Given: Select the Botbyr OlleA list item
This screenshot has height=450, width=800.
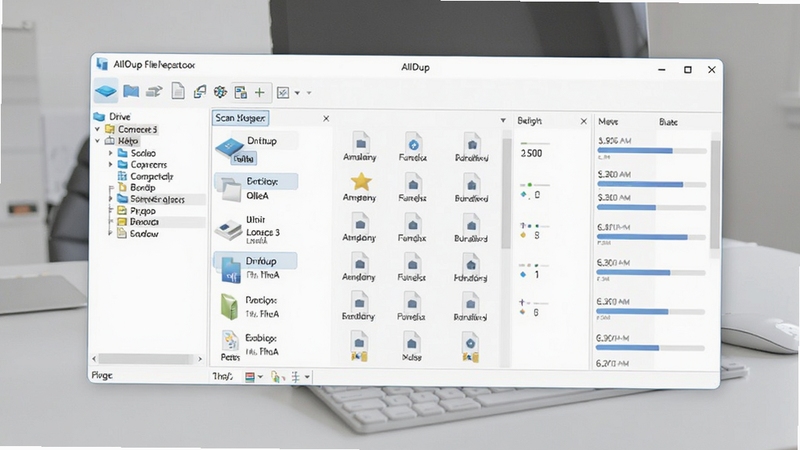Looking at the screenshot, I should (x=257, y=188).
